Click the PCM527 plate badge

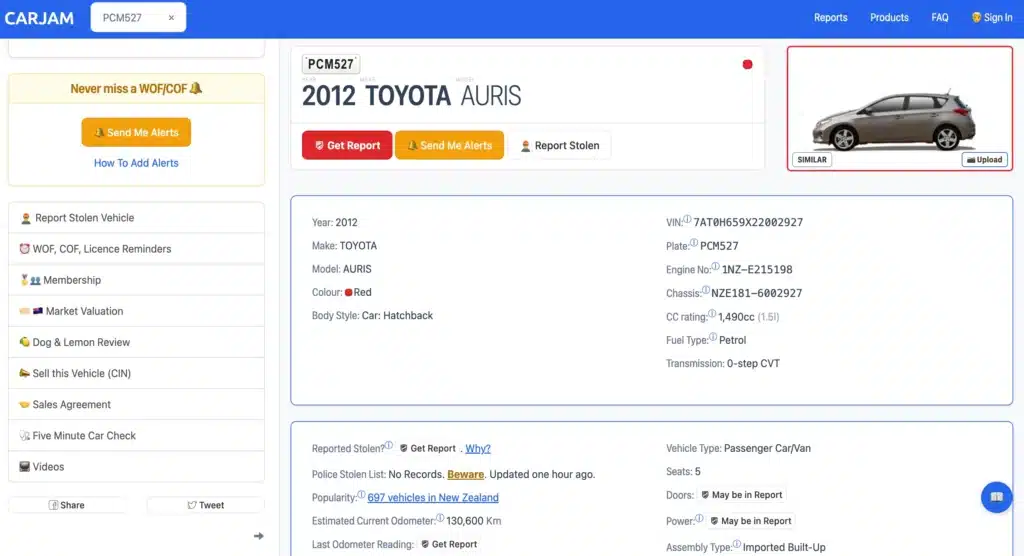[330, 64]
